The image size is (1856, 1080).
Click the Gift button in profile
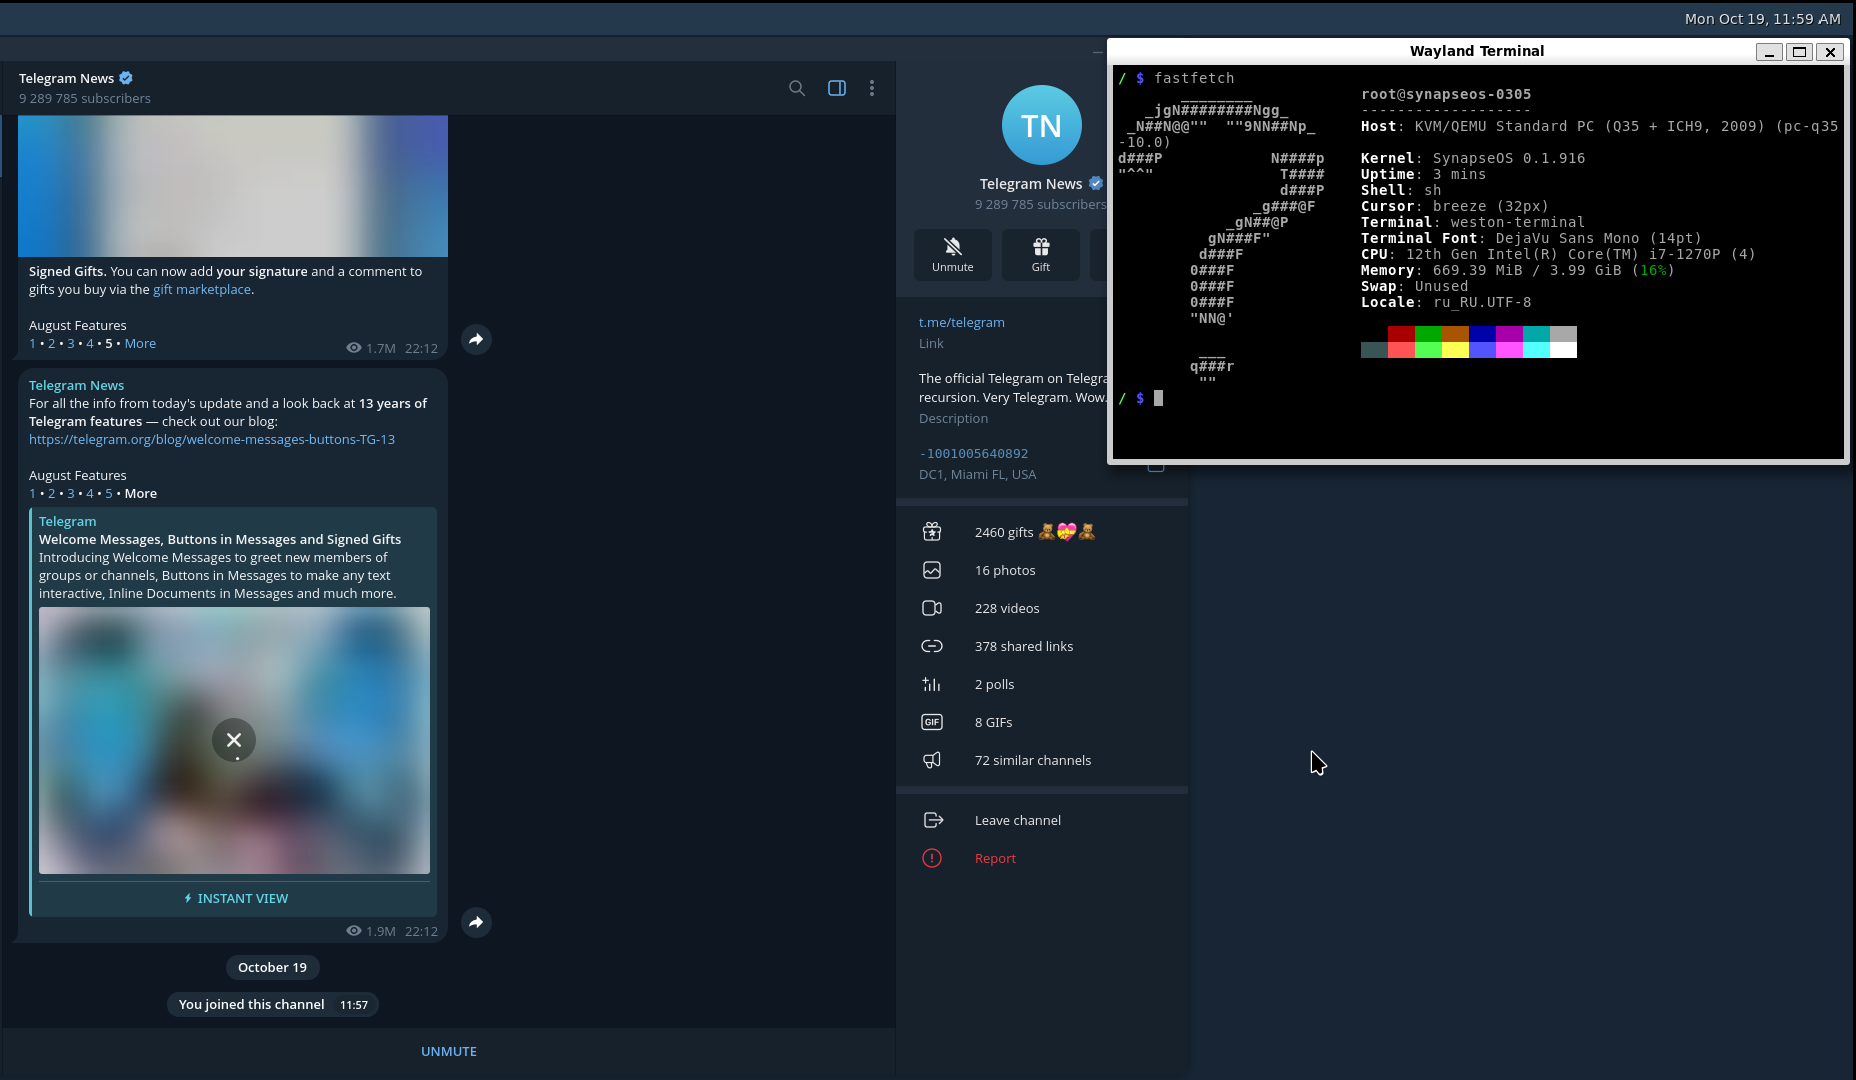pos(1041,255)
